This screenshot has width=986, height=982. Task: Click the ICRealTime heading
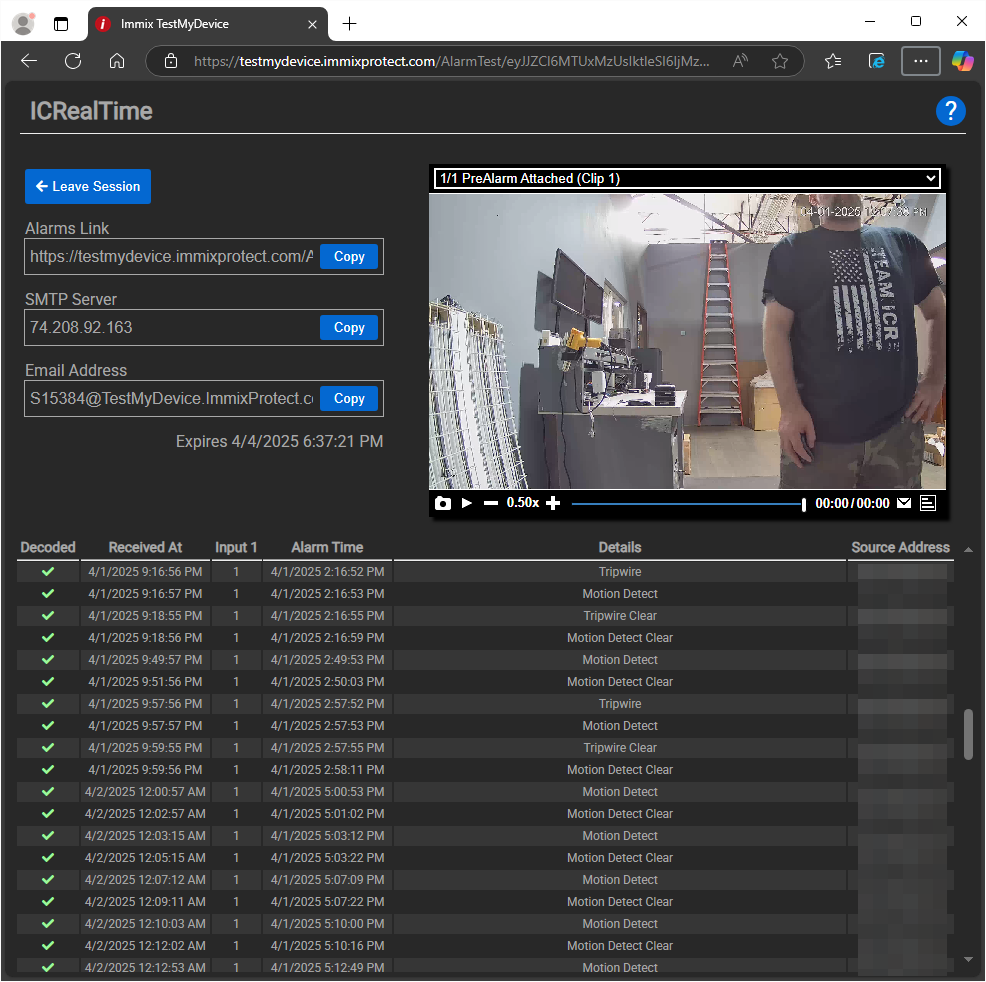(91, 111)
